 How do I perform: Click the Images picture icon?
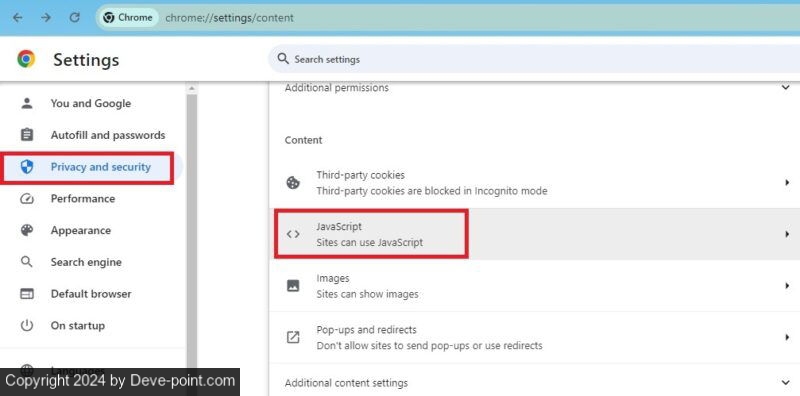pos(293,286)
